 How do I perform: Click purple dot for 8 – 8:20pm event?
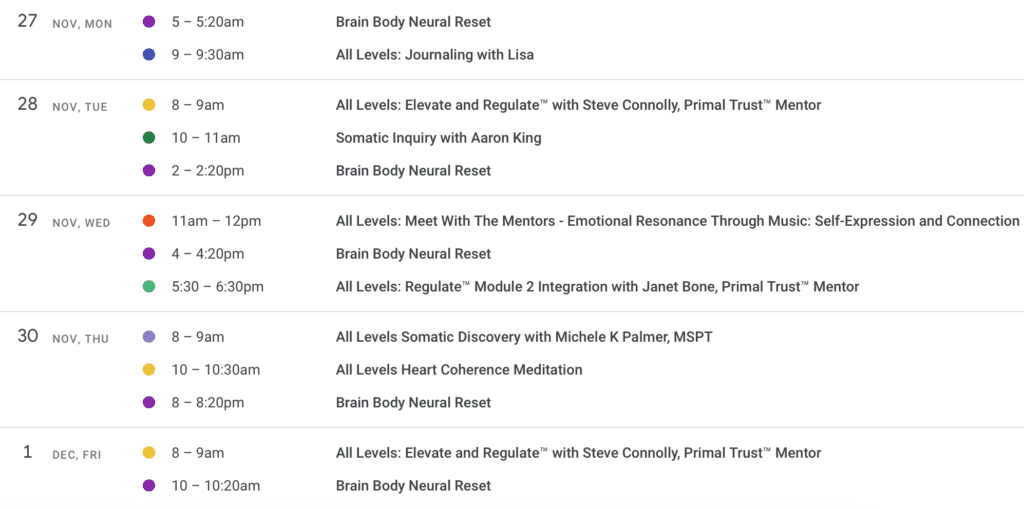[x=149, y=402]
